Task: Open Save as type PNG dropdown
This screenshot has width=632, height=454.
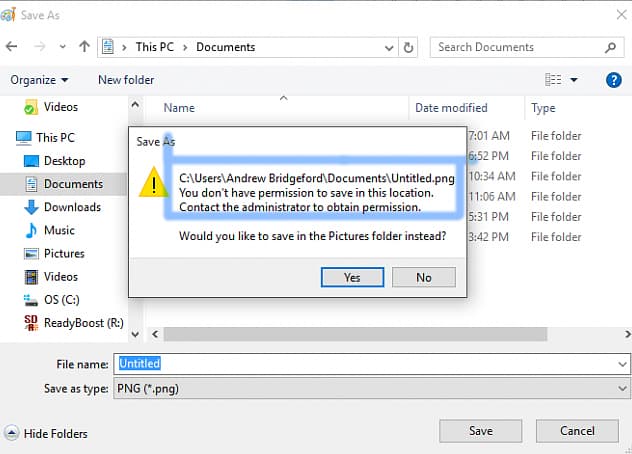Action: click(372, 389)
